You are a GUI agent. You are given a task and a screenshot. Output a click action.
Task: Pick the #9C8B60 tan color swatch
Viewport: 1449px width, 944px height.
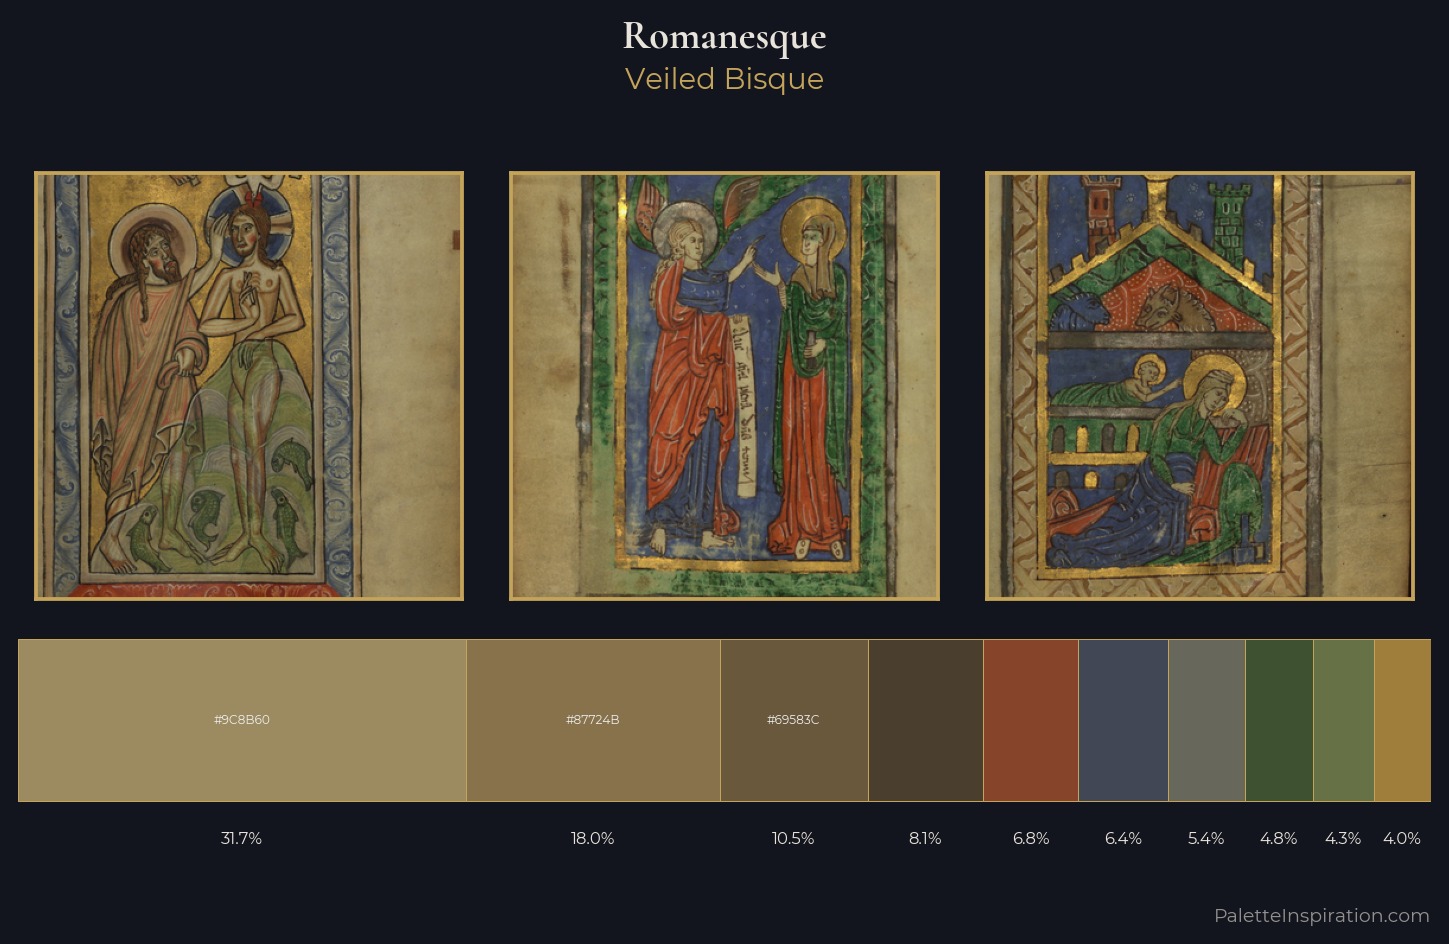click(x=242, y=720)
